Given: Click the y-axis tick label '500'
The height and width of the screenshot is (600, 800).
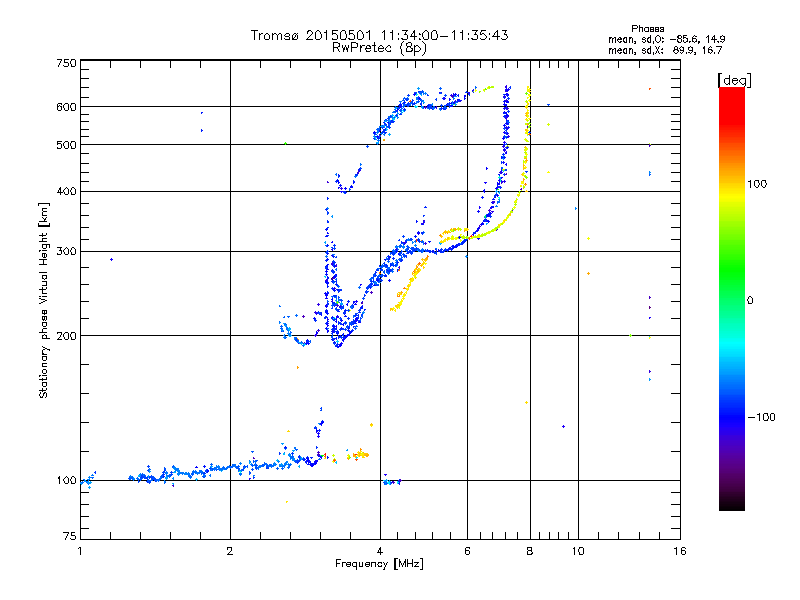Looking at the screenshot, I should (66, 145).
